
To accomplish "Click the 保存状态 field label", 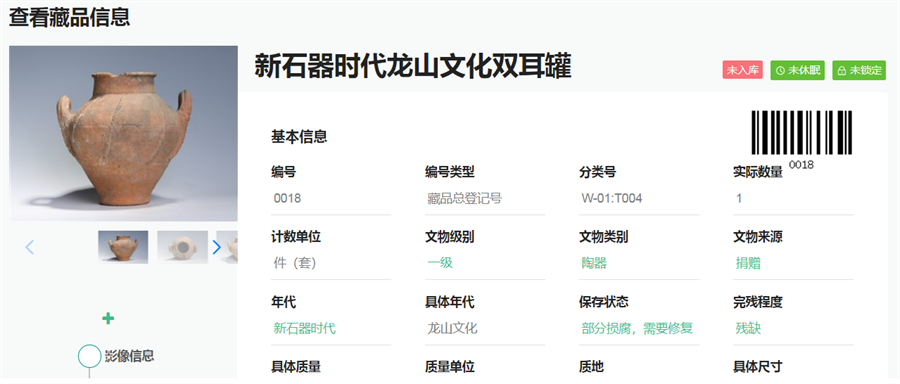I will (x=604, y=301).
